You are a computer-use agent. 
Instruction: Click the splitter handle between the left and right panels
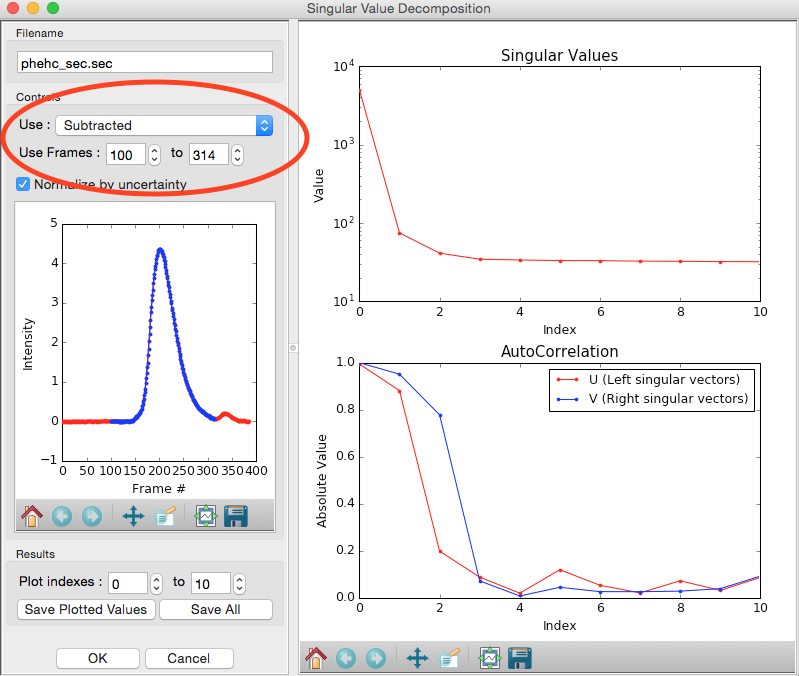(x=293, y=348)
